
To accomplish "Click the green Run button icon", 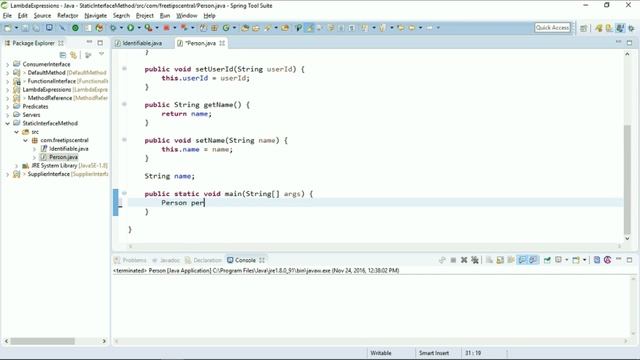I will click(x=130, y=28).
